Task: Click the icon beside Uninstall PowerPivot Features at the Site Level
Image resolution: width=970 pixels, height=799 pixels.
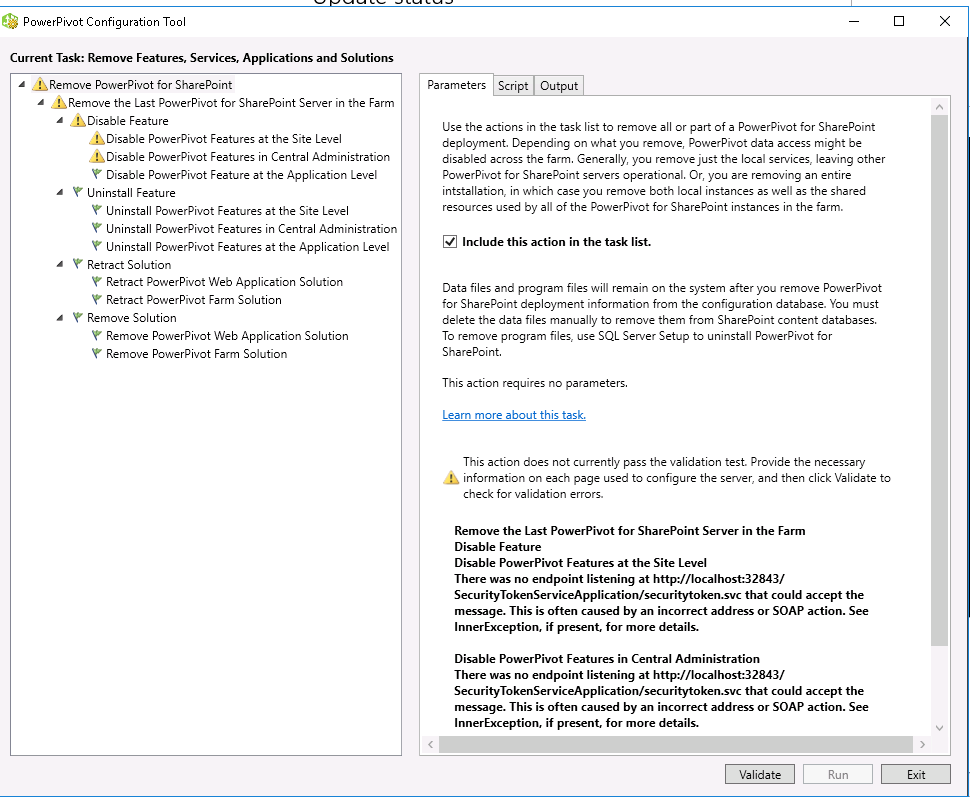Action: (x=98, y=210)
